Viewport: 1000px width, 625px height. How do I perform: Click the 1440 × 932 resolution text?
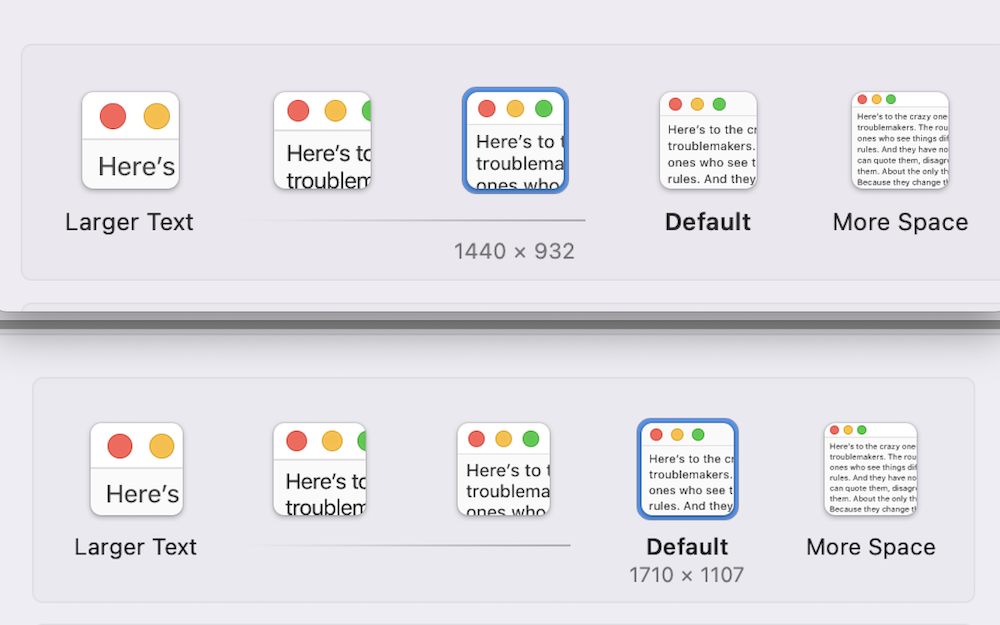tap(514, 251)
